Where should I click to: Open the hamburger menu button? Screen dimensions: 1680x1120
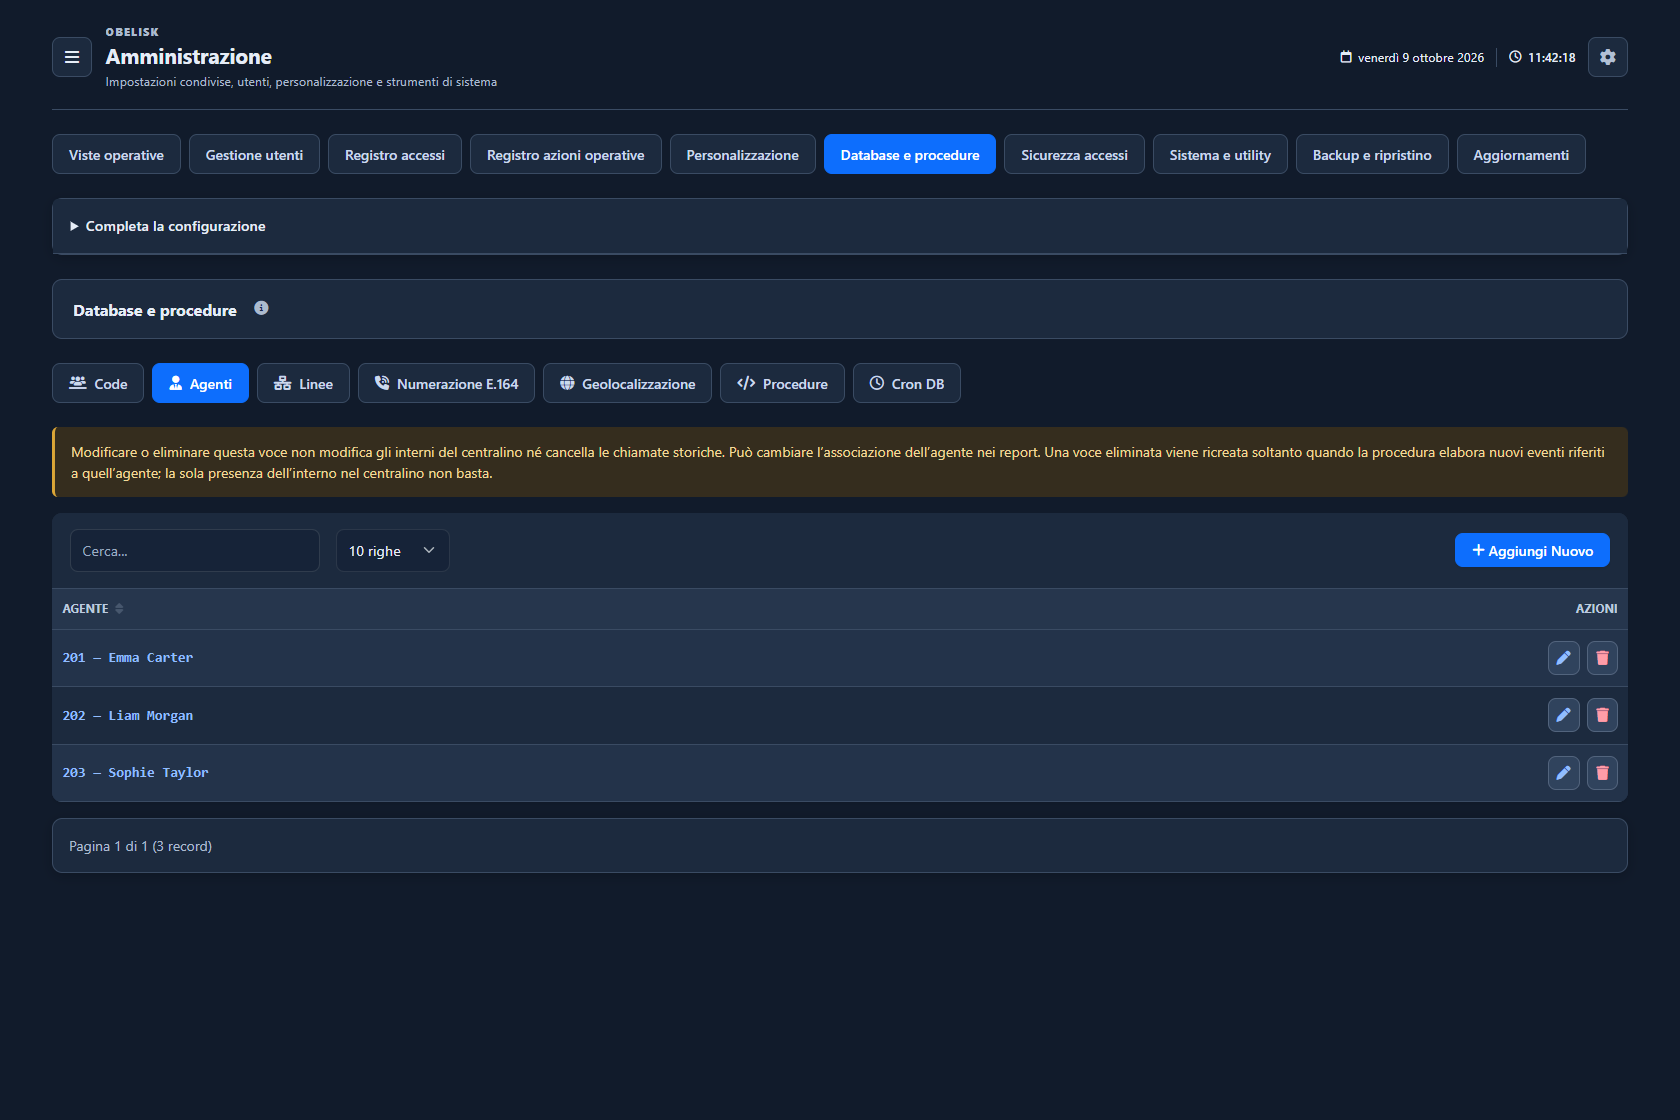[72, 57]
